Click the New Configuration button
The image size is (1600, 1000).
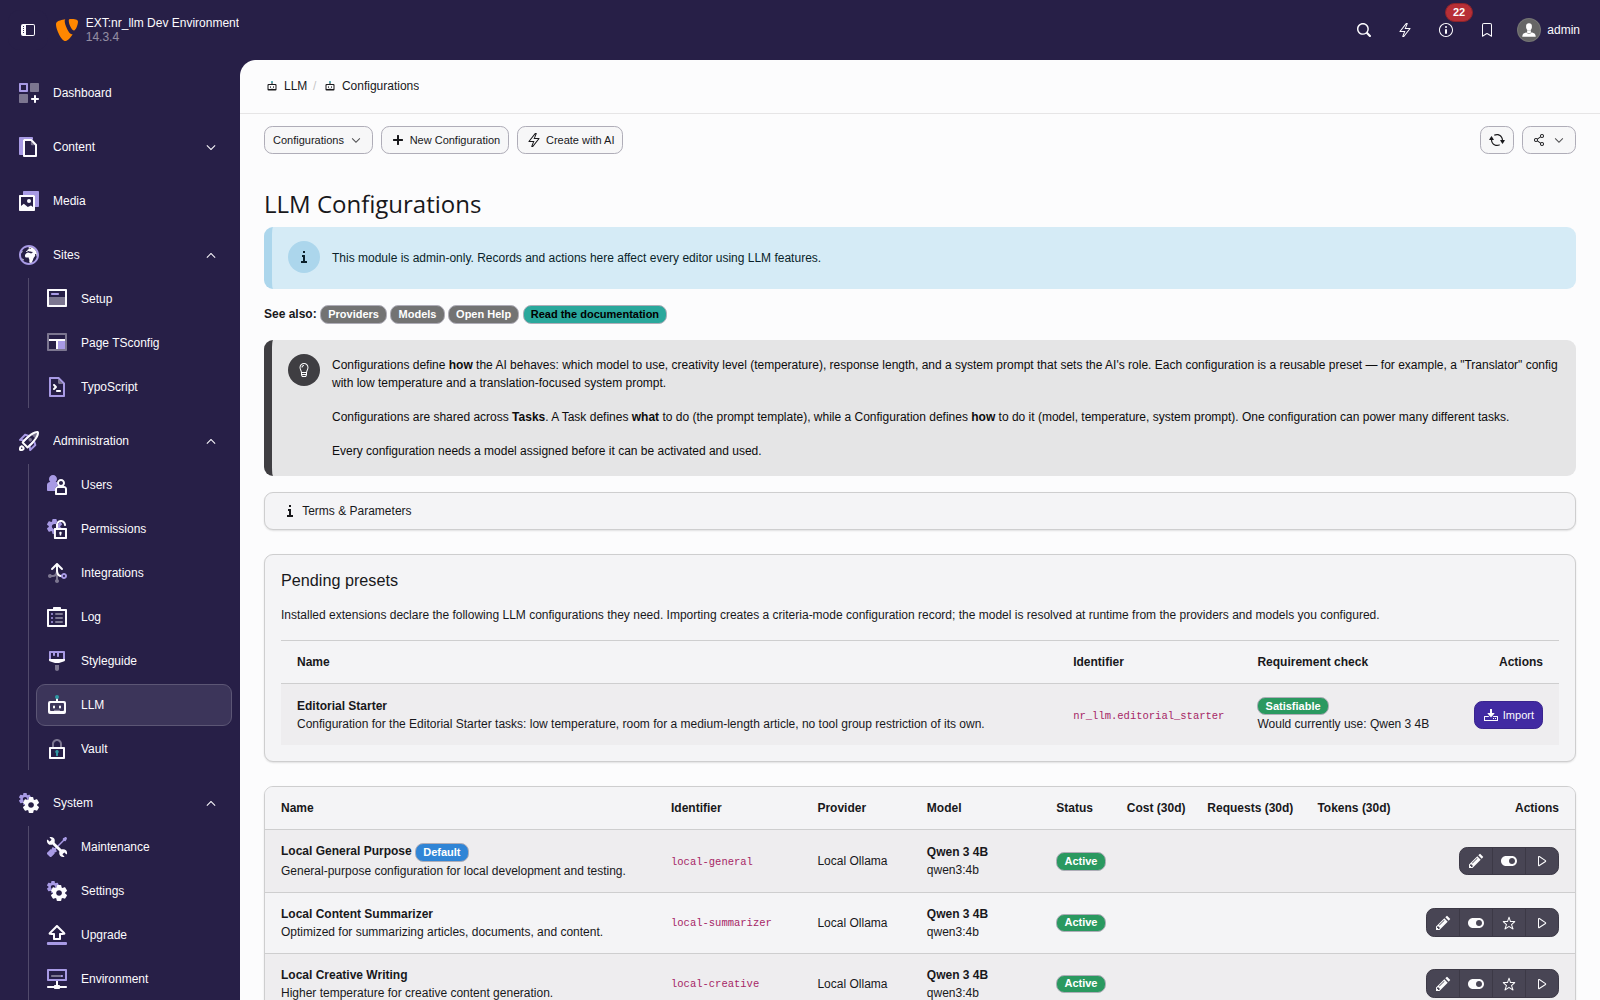click(x=445, y=140)
